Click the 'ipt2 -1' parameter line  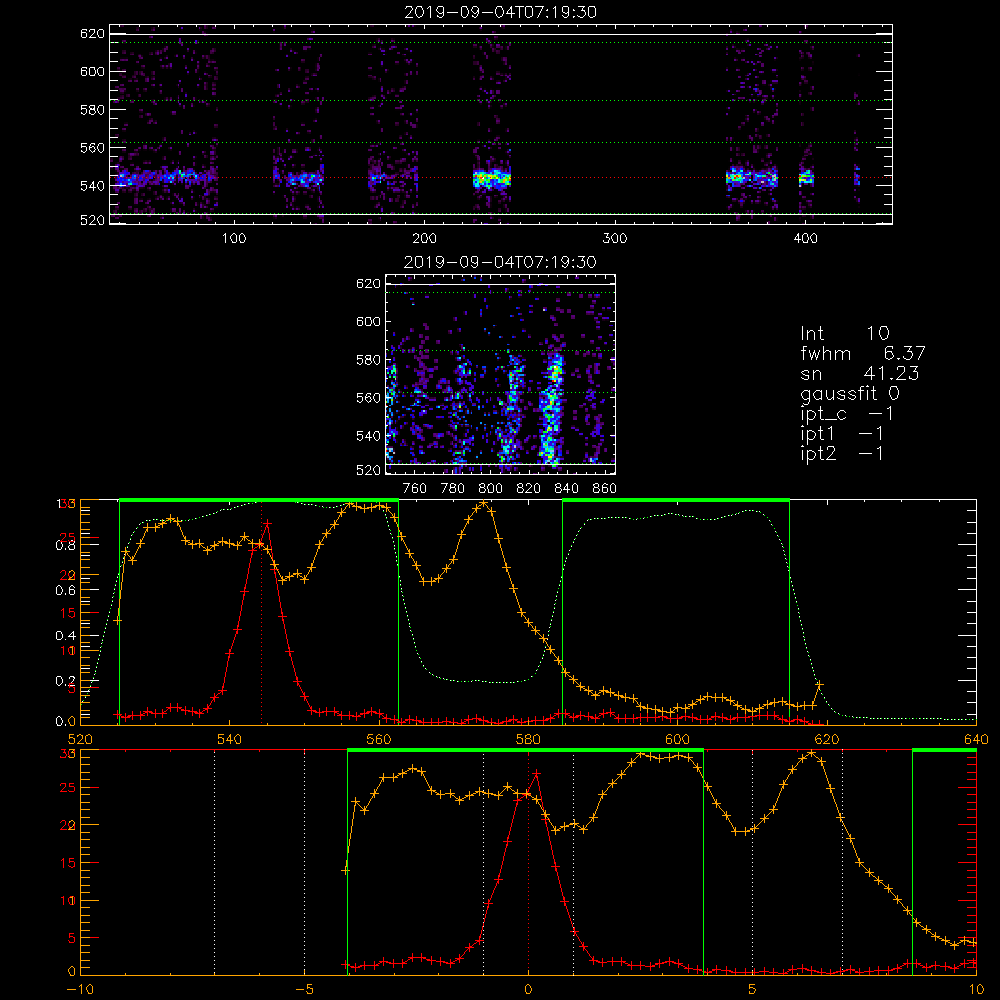(x=842, y=453)
